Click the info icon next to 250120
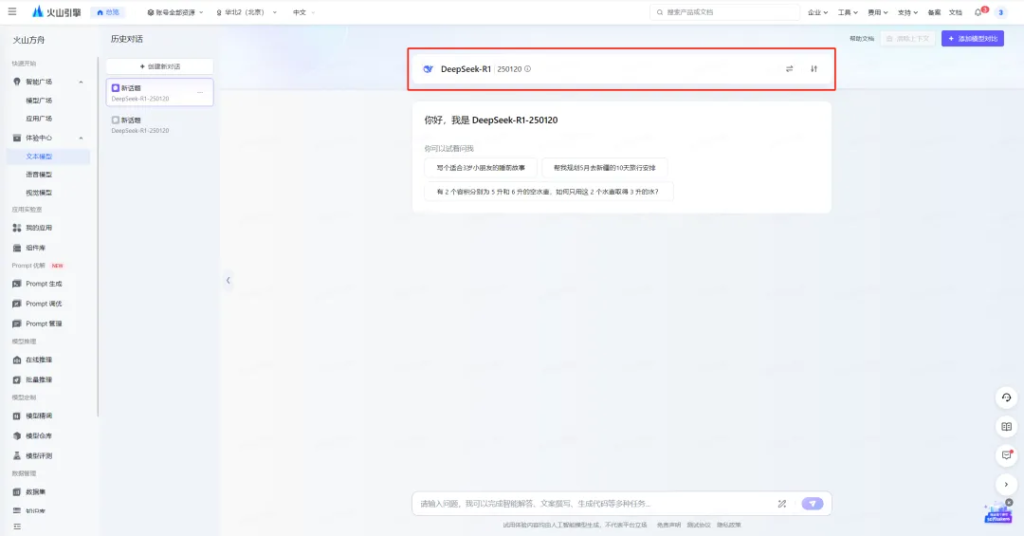Viewport: 1024px width, 536px height. [528, 69]
